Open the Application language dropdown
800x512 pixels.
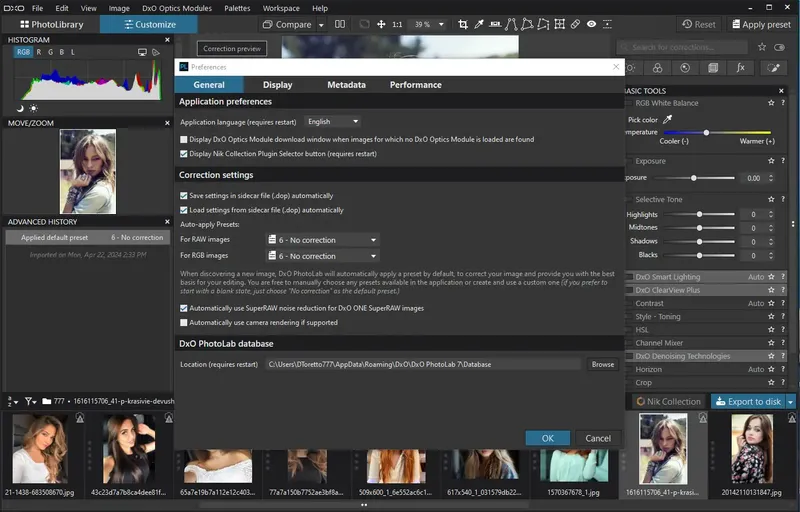tap(333, 121)
